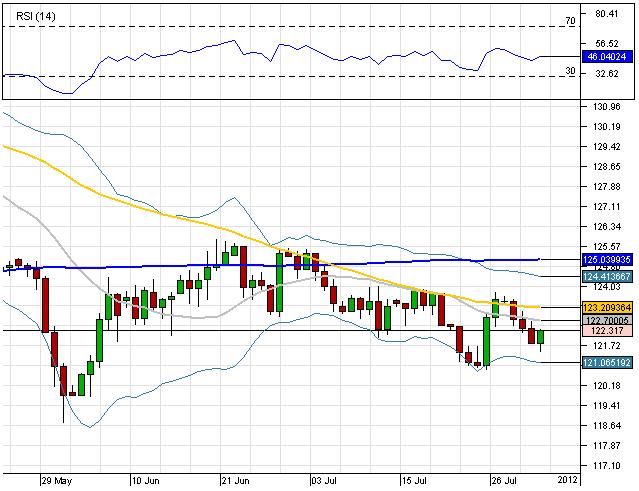
Task: Click the 21 Jun date marker
Action: pyautogui.click(x=236, y=480)
